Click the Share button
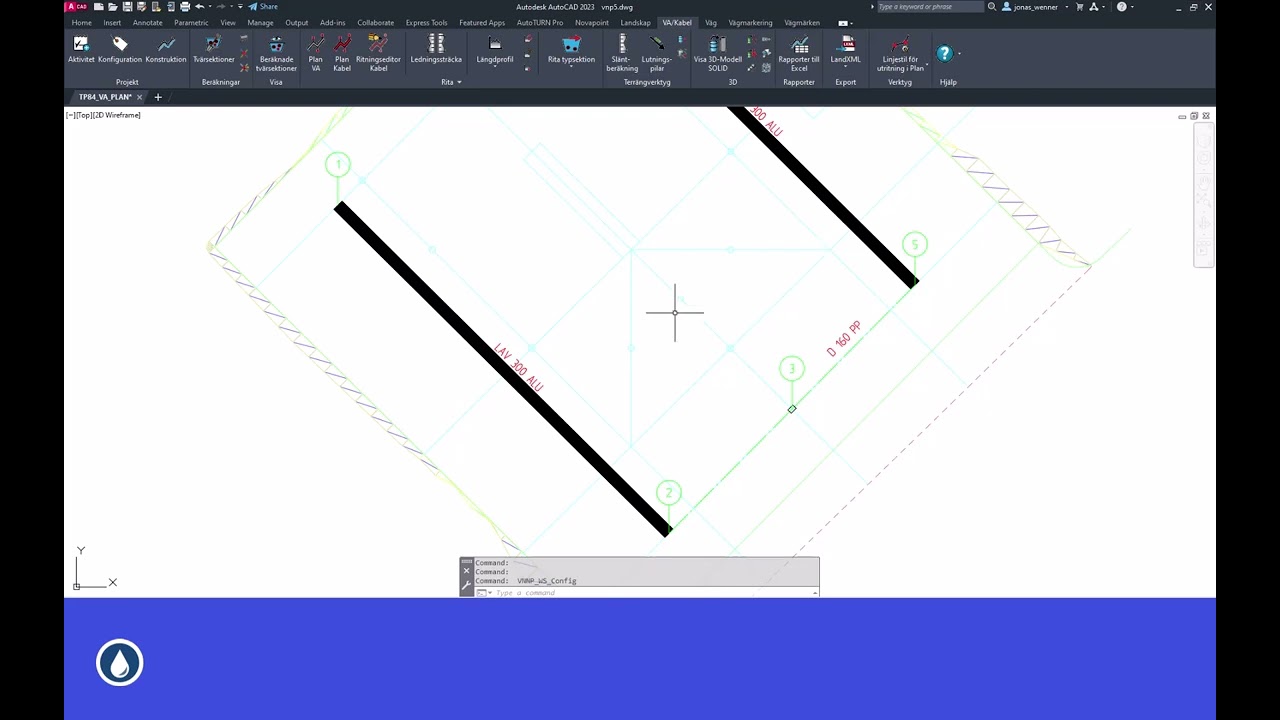This screenshot has width=1280, height=720. coord(264,7)
